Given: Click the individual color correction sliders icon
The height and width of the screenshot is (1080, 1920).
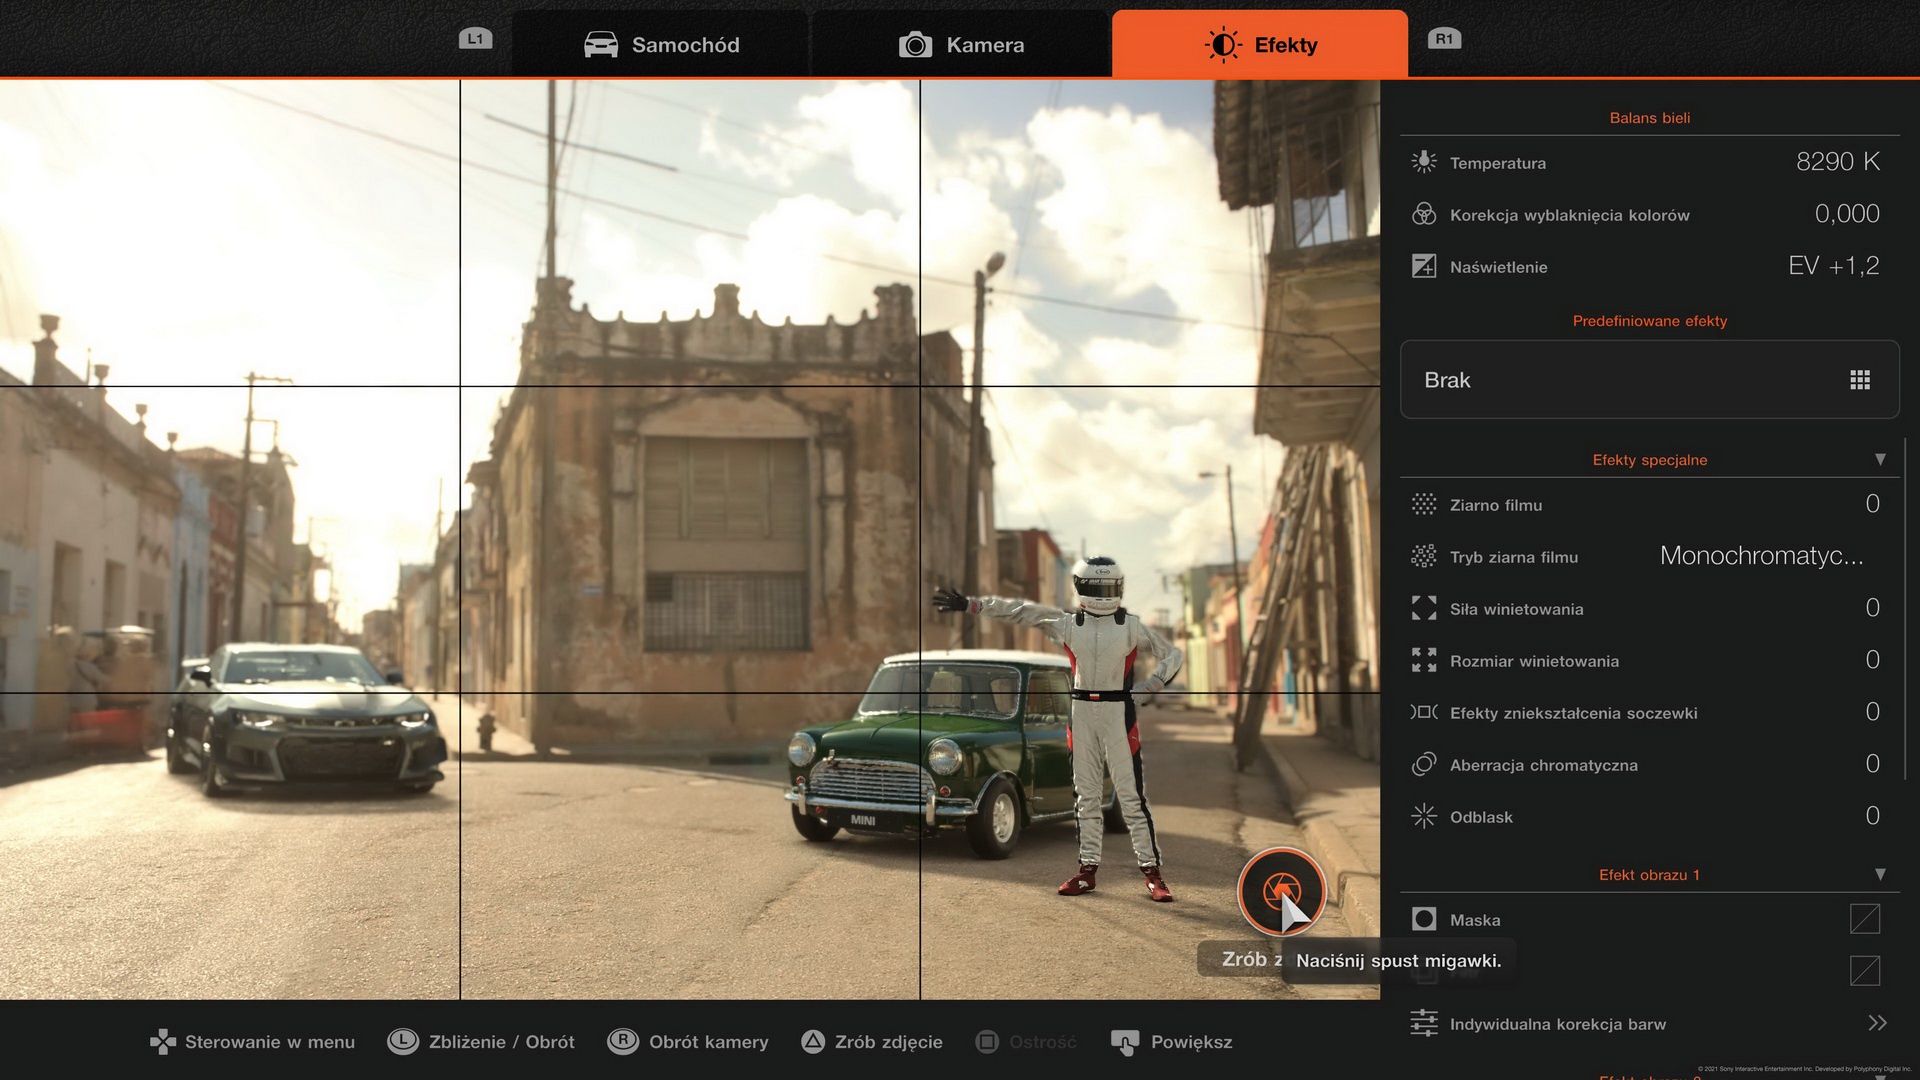Looking at the screenshot, I should point(1424,1023).
